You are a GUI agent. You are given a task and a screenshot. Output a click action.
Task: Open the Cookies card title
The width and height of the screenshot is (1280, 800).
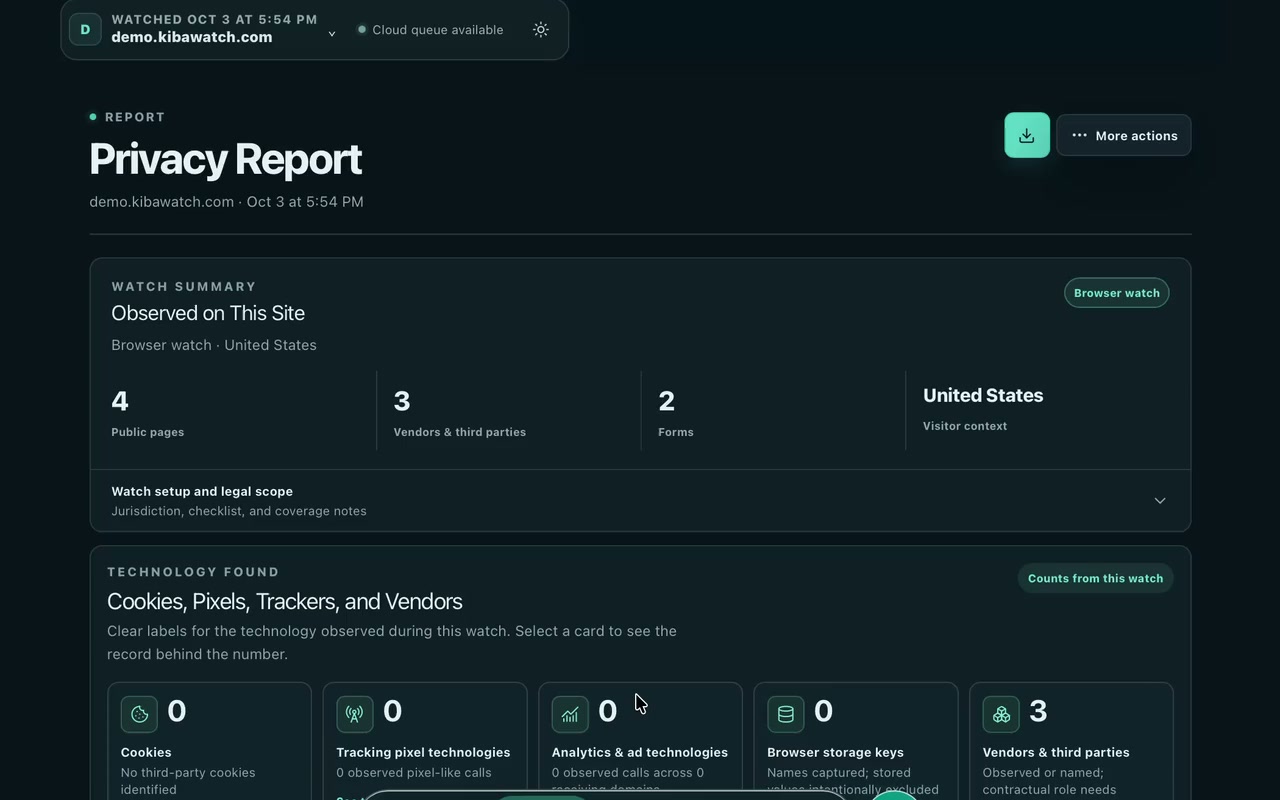tap(146, 752)
